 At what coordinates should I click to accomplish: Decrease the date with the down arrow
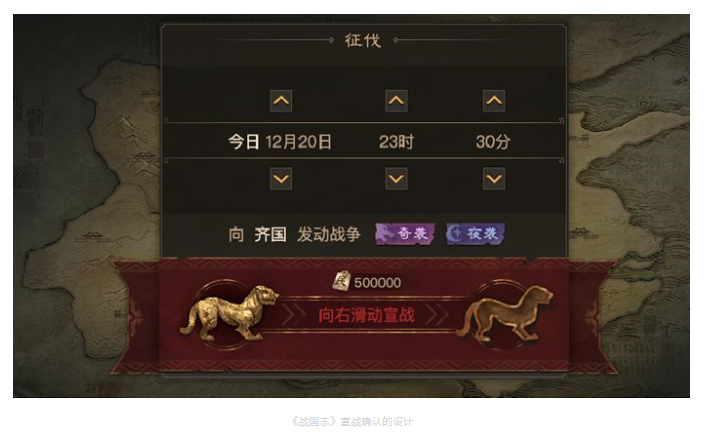click(281, 178)
